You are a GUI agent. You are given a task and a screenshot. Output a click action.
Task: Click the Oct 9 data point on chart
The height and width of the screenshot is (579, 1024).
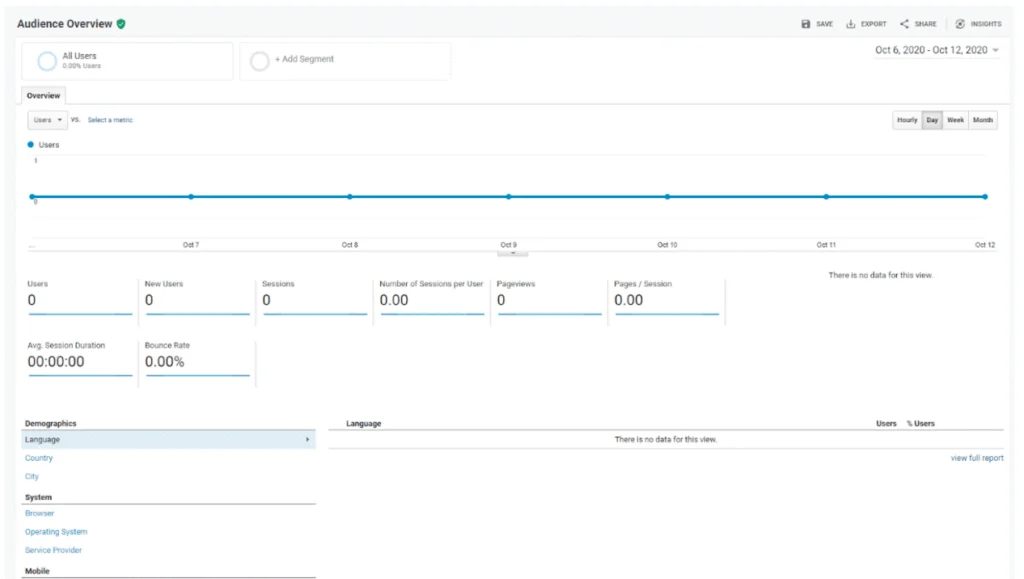(x=509, y=196)
